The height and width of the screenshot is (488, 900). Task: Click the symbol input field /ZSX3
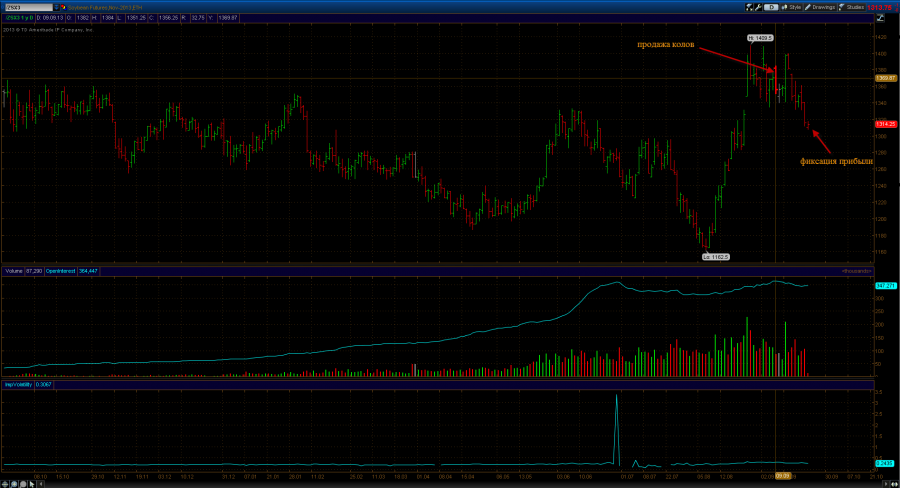29,7
